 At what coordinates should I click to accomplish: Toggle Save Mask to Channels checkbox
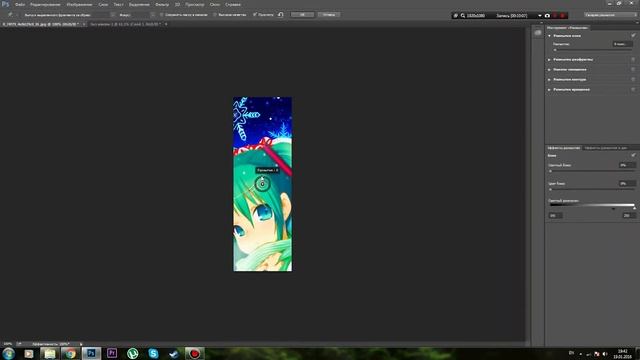pyautogui.click(x=162, y=15)
